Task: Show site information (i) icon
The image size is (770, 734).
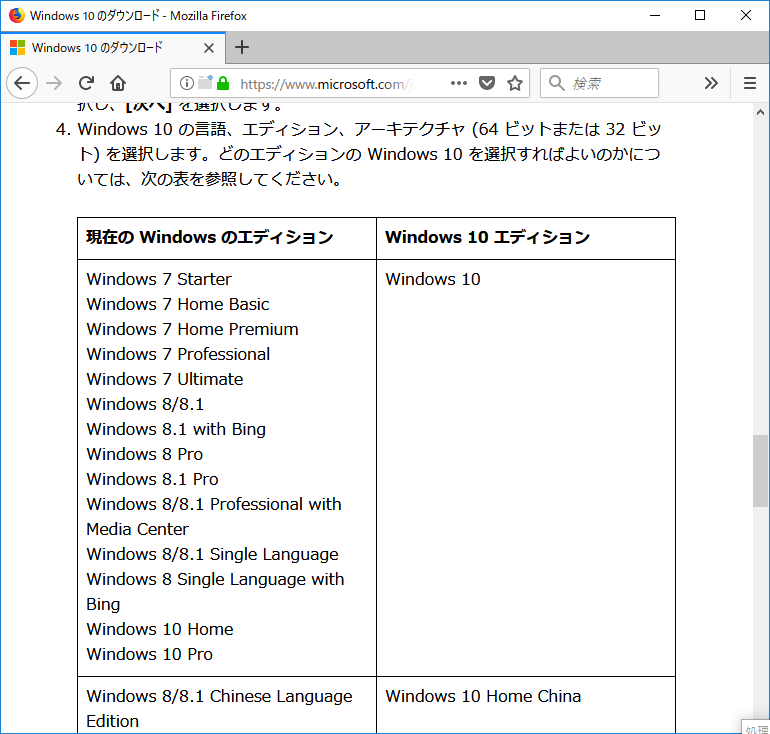Action: pyautogui.click(x=187, y=83)
